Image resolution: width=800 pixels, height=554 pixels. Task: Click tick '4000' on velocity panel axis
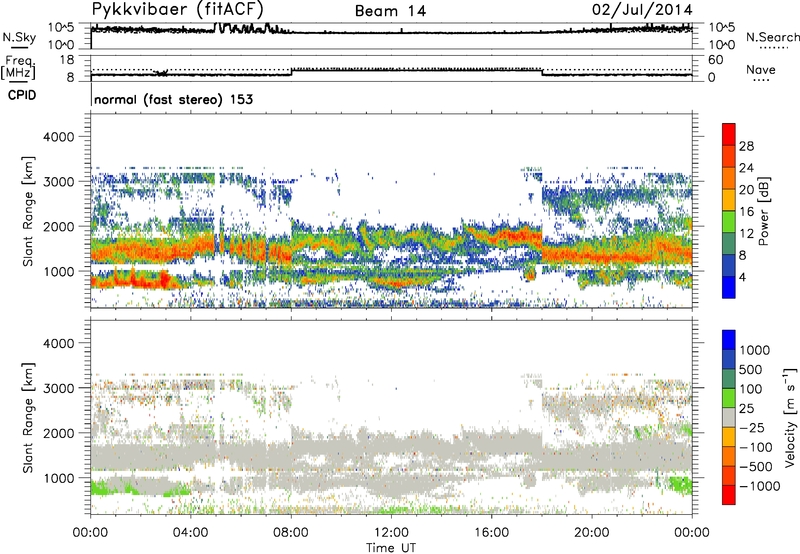pos(58,343)
